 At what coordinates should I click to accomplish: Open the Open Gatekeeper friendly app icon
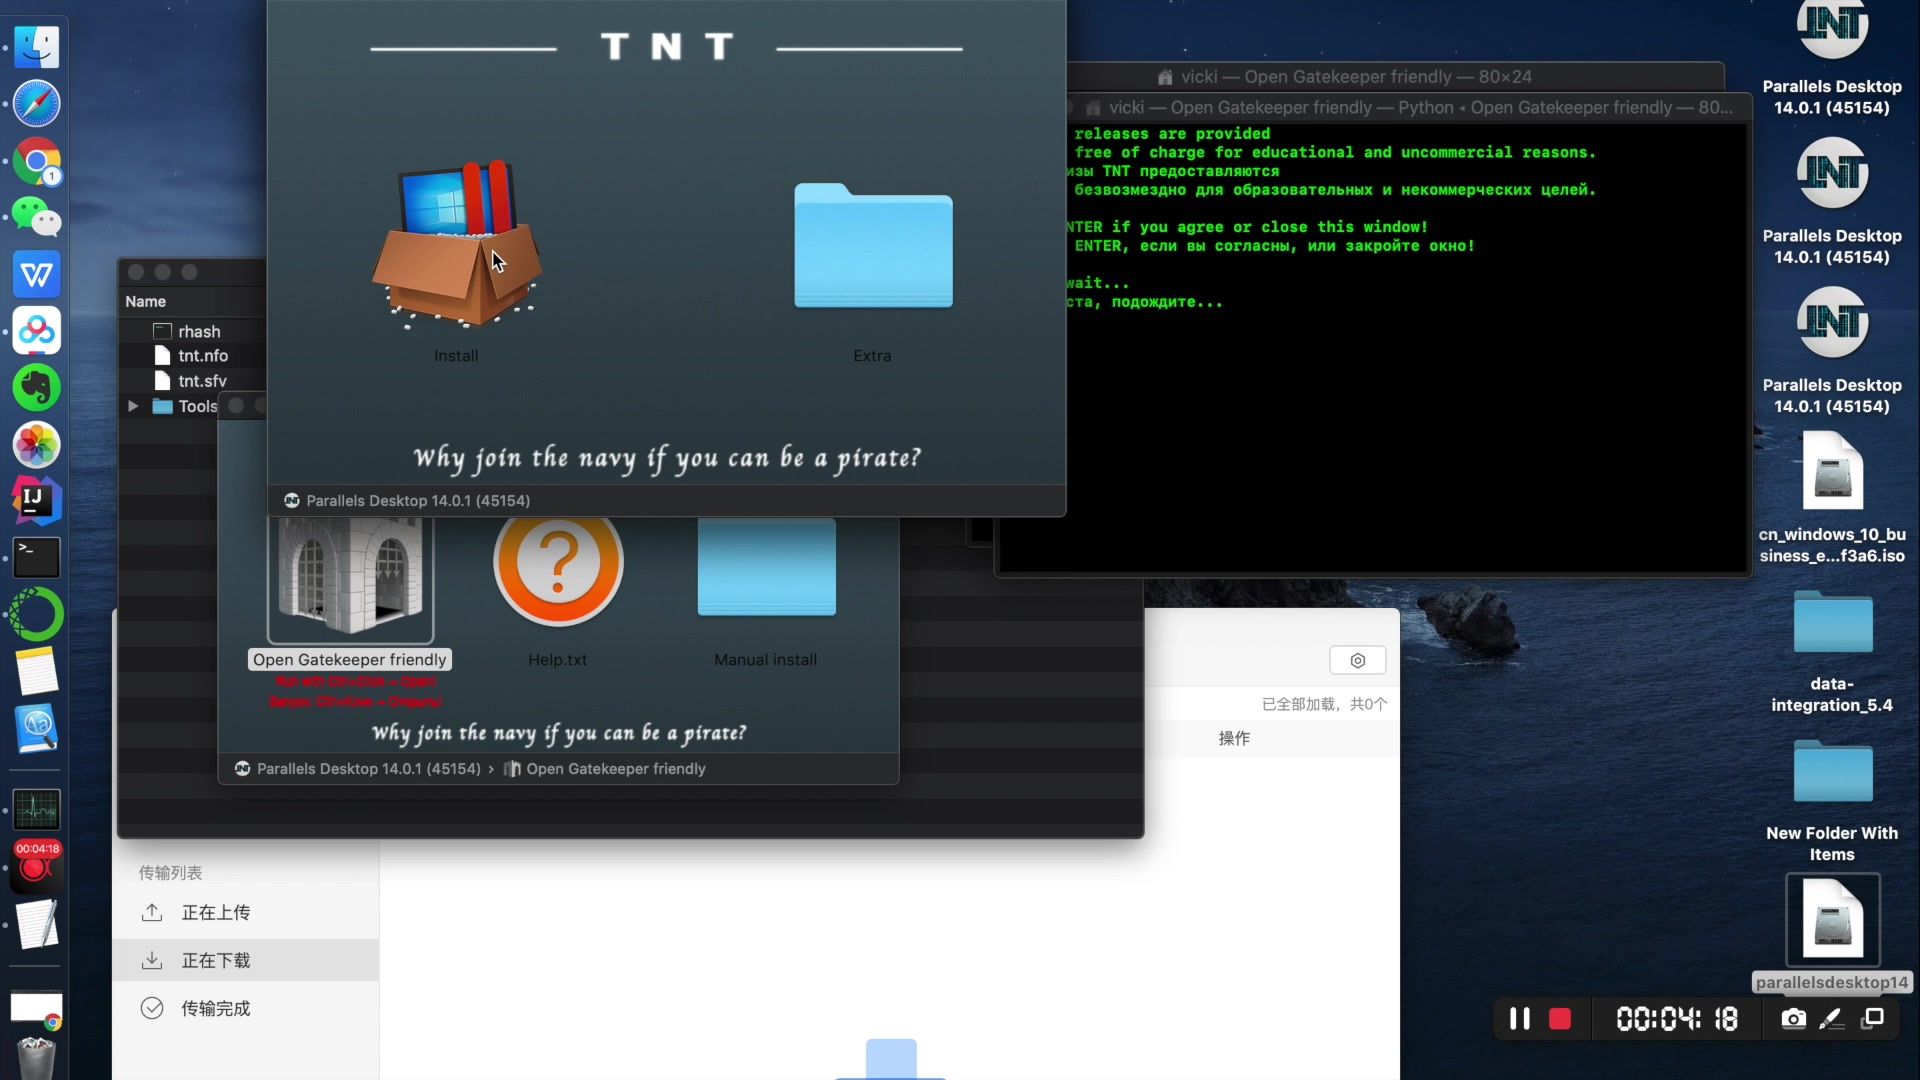(x=350, y=578)
